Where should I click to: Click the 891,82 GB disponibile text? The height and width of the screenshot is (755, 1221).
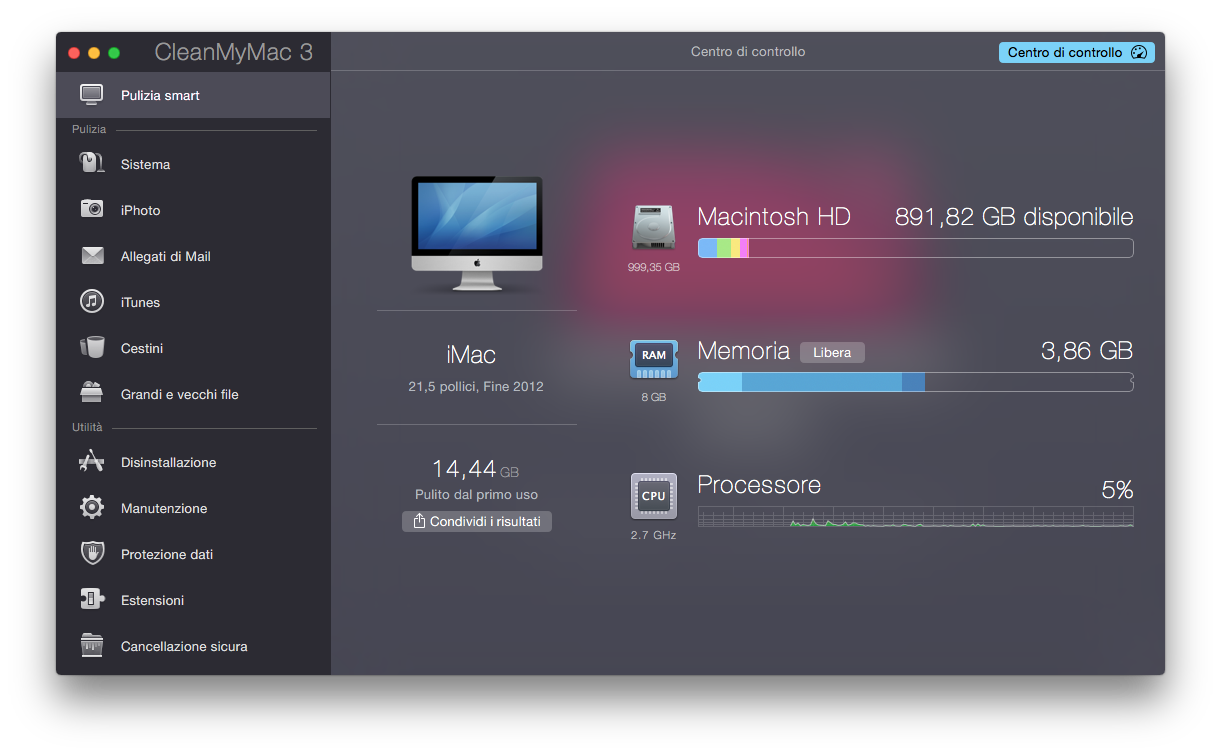1014,217
